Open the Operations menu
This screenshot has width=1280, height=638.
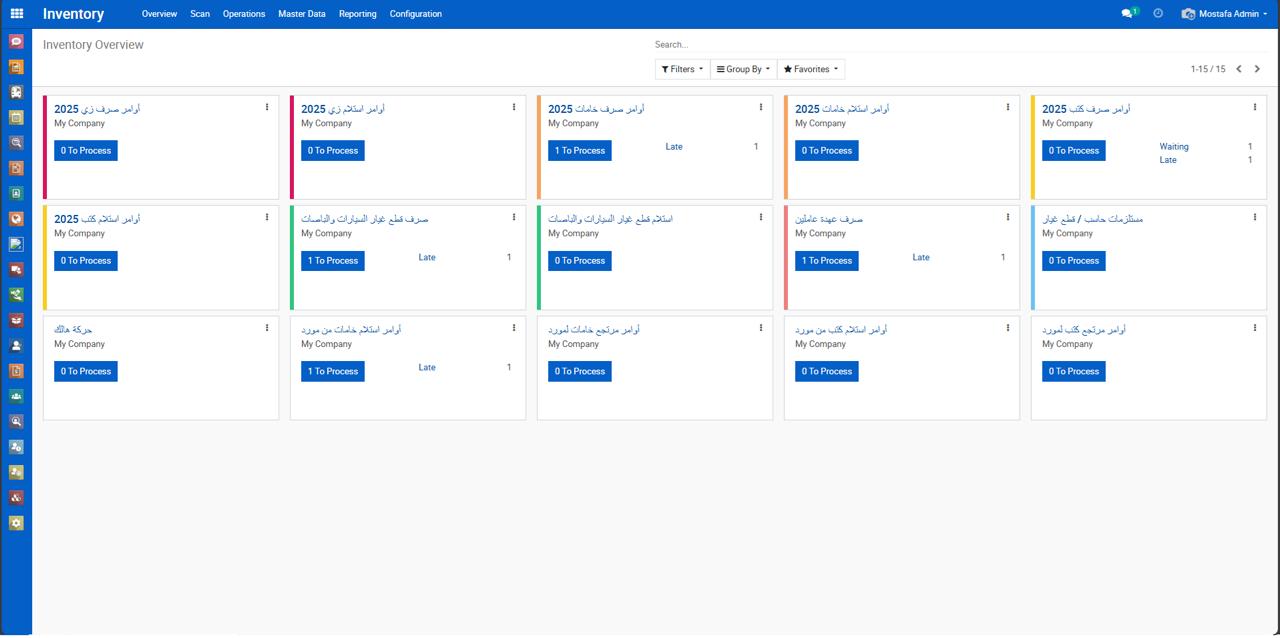(x=243, y=13)
